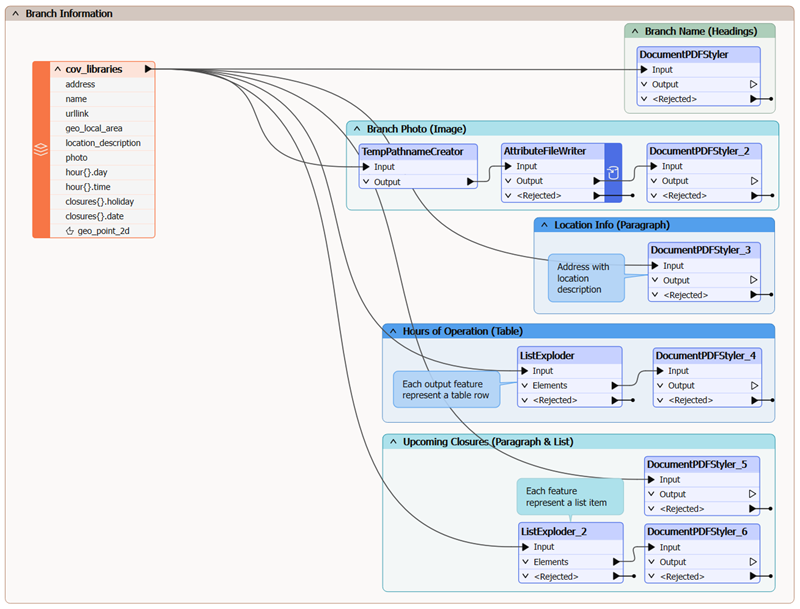
Task: Click DocumentPDFStyler_4 Output port triangle
Action: click(755, 386)
